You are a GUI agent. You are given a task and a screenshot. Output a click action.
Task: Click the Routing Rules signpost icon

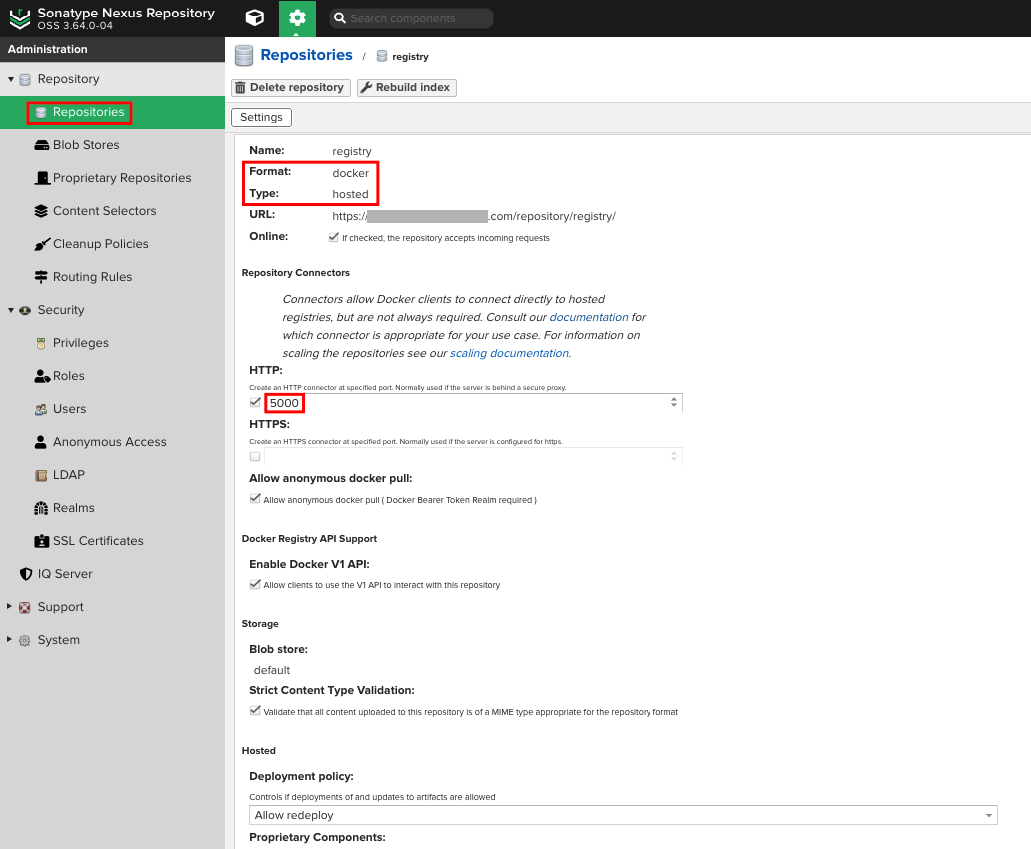(41, 277)
